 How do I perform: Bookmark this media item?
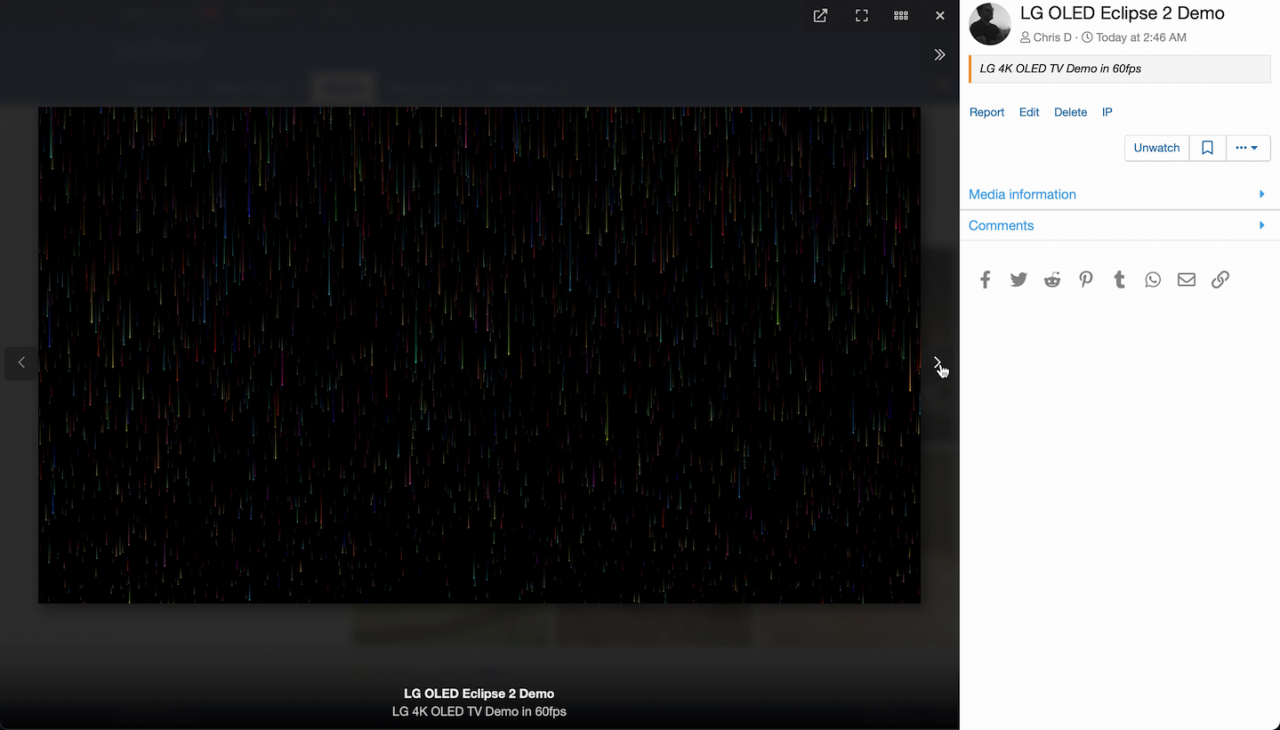tap(1207, 148)
